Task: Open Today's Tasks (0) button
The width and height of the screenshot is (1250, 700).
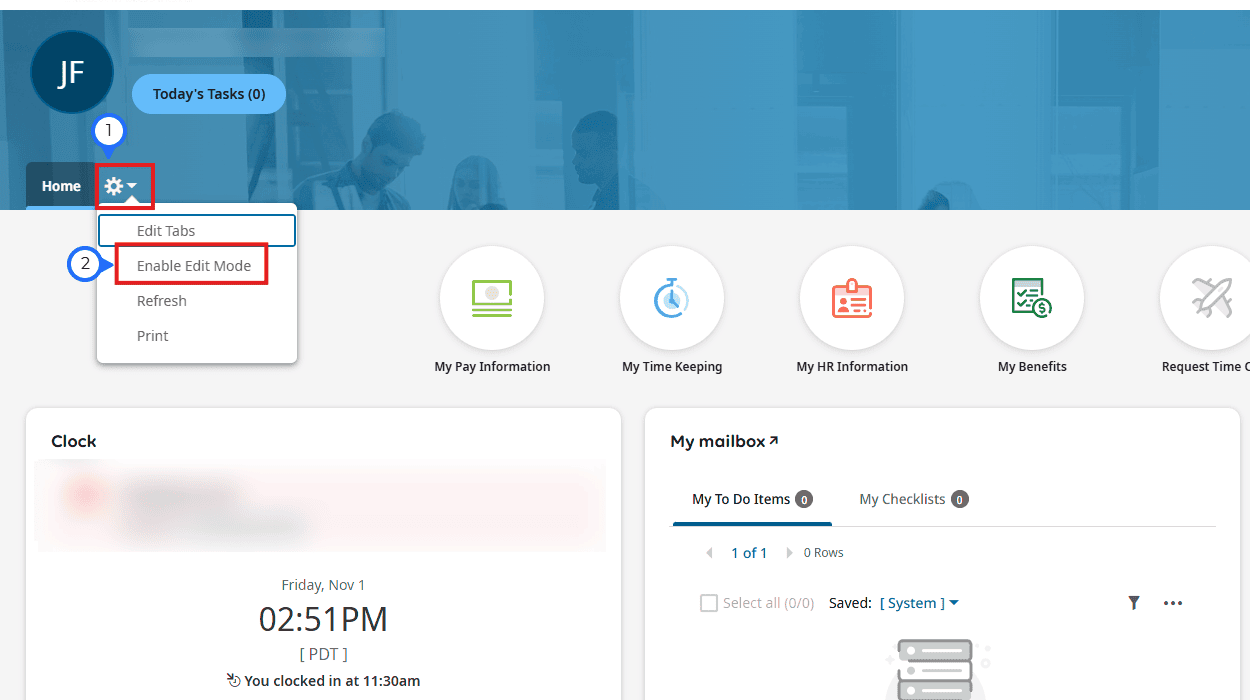Action: [x=209, y=94]
